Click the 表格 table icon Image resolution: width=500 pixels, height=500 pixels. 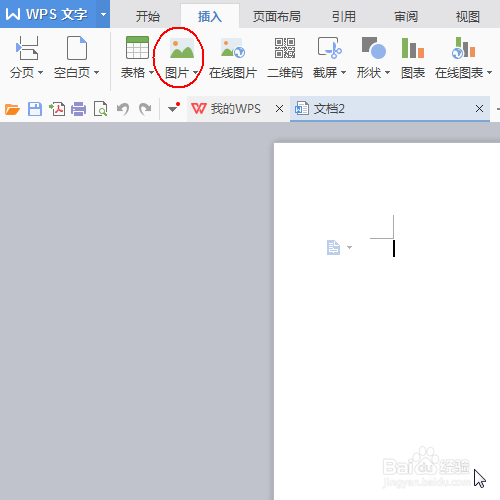point(137,48)
